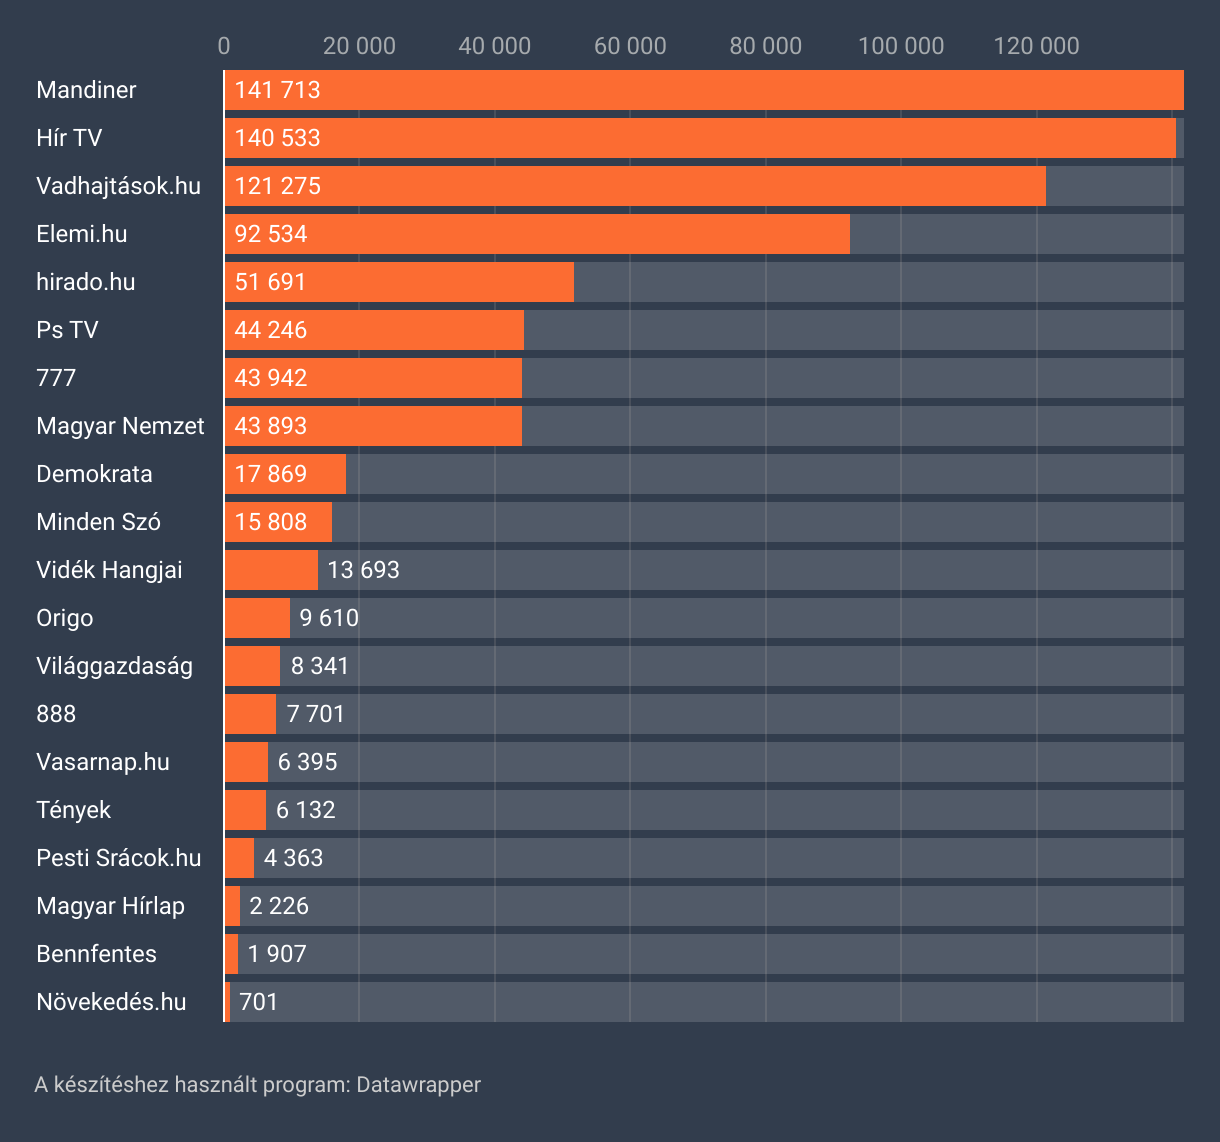
Task: Click the Pesti Srácok.hu label
Action: pos(118,858)
